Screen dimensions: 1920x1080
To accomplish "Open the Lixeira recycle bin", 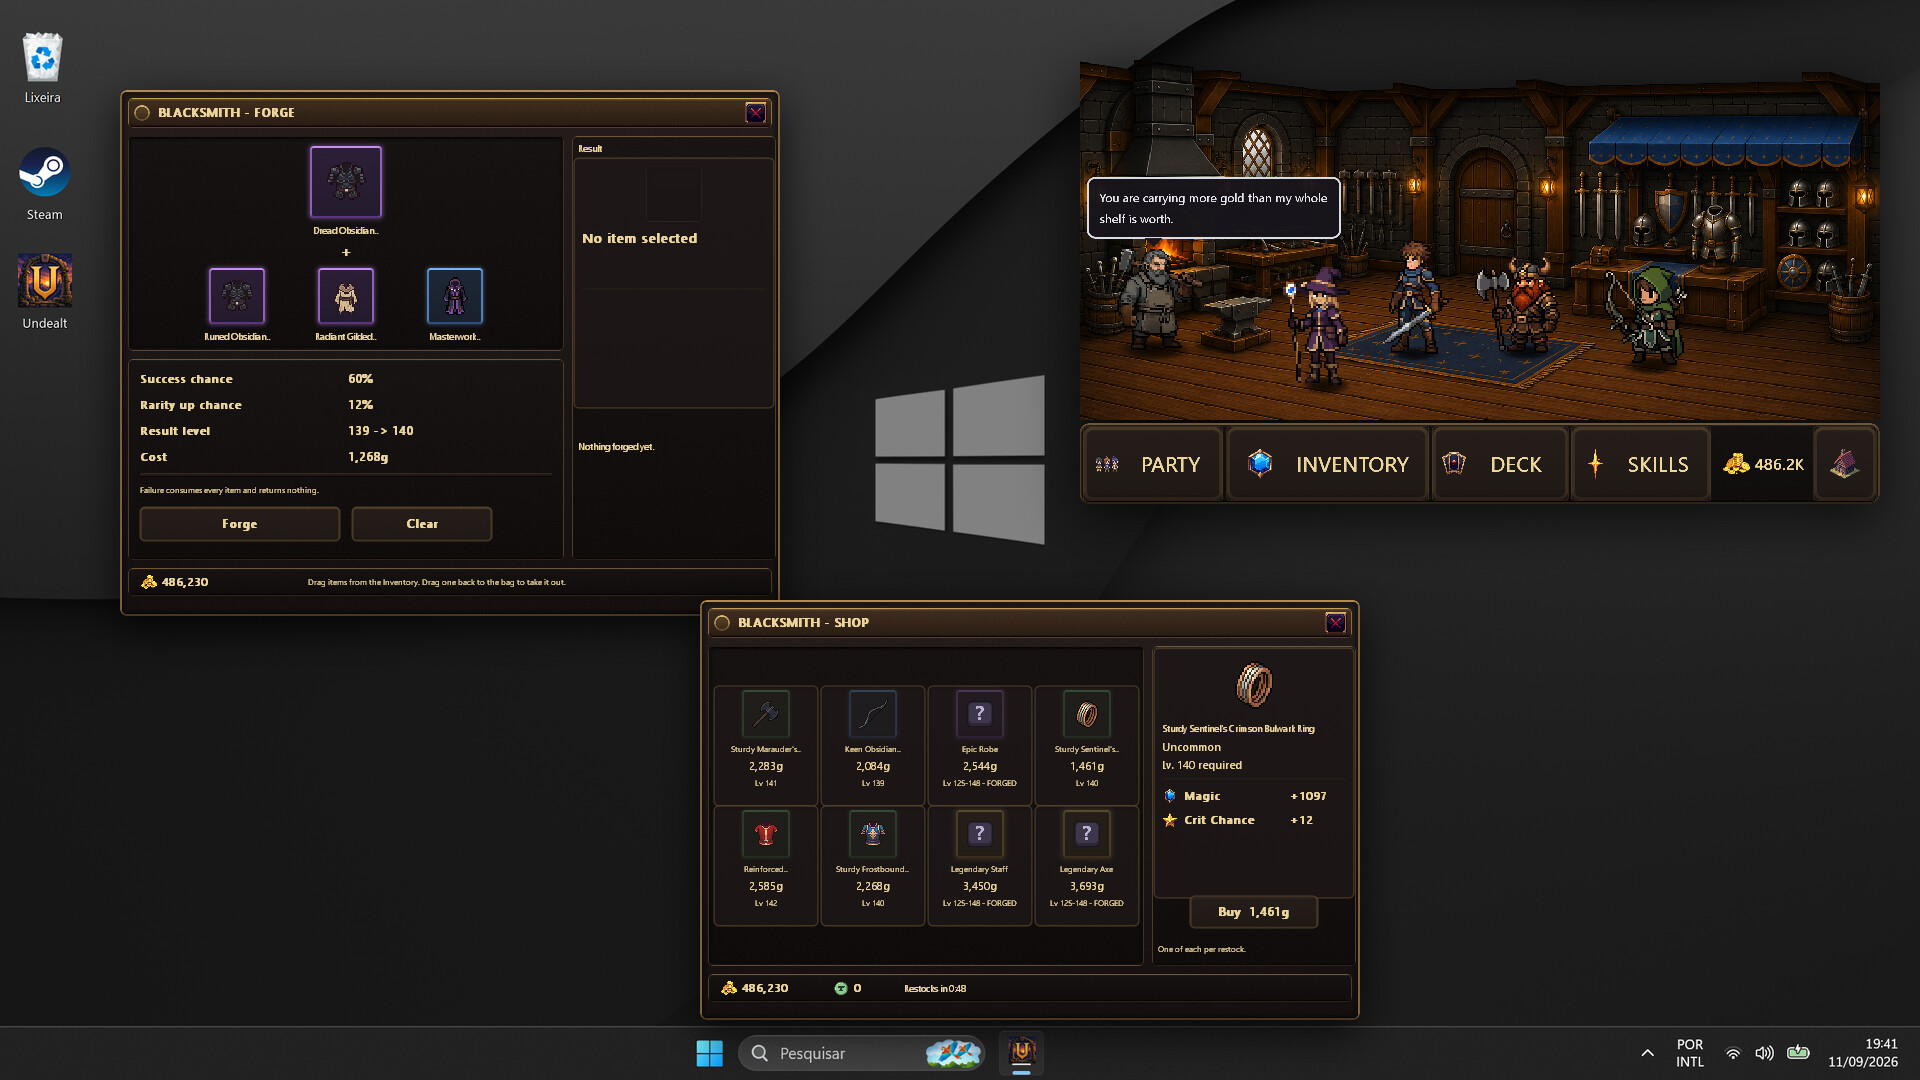I will [x=43, y=68].
